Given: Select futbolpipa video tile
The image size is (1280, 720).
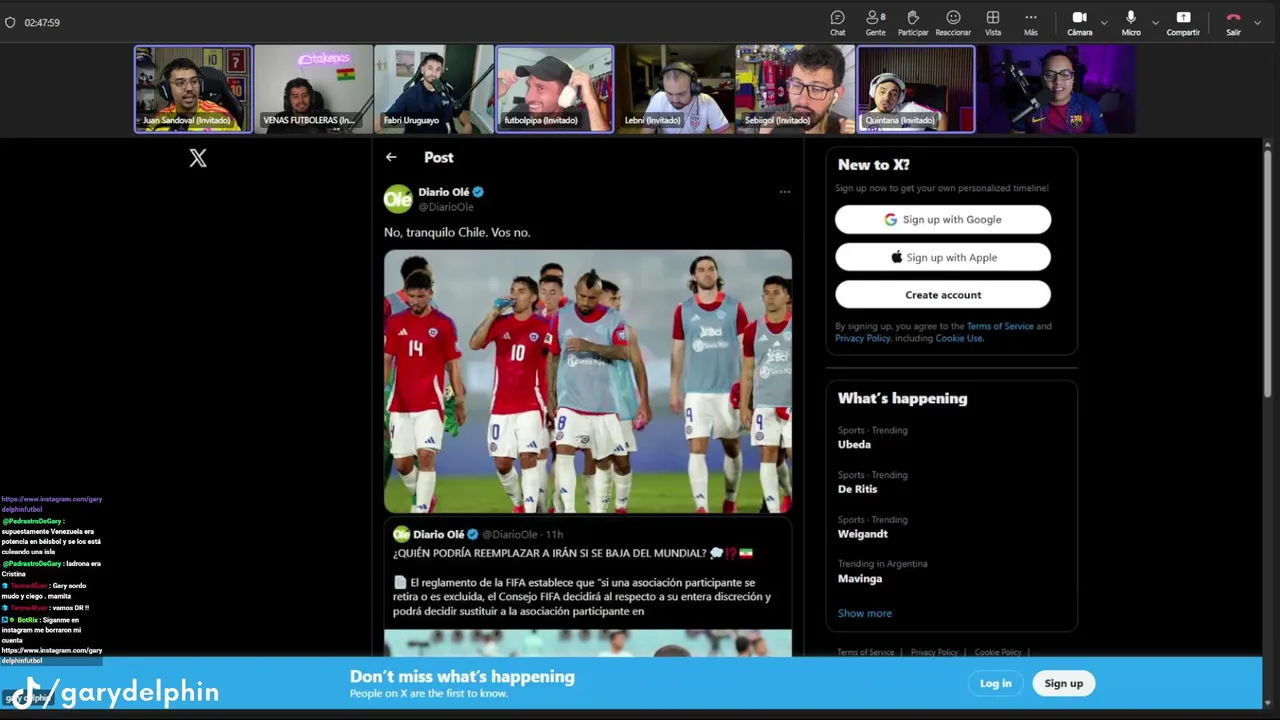Looking at the screenshot, I should (554, 89).
